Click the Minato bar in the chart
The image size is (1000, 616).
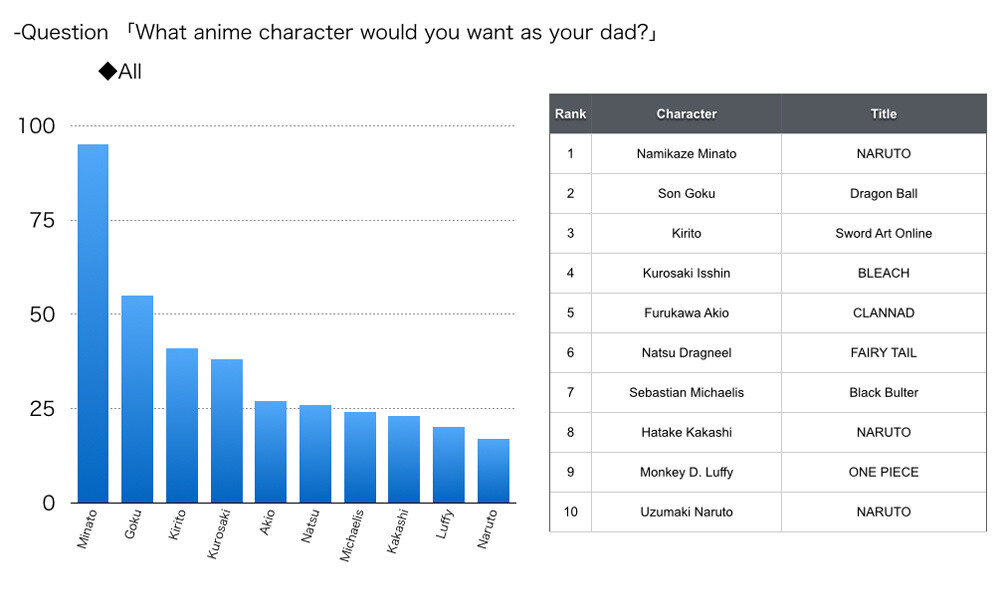tap(93, 324)
